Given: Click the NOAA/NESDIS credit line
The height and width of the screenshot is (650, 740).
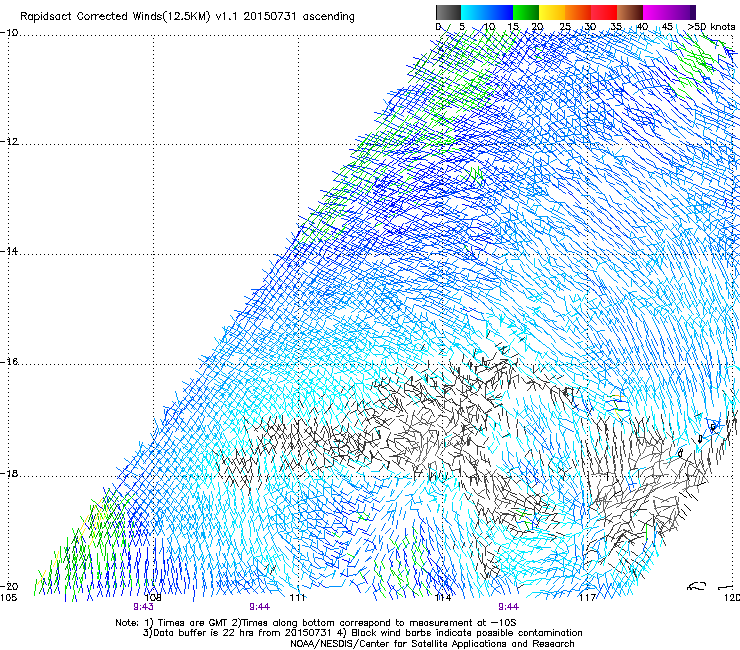Looking at the screenshot, I should click(x=432, y=644).
